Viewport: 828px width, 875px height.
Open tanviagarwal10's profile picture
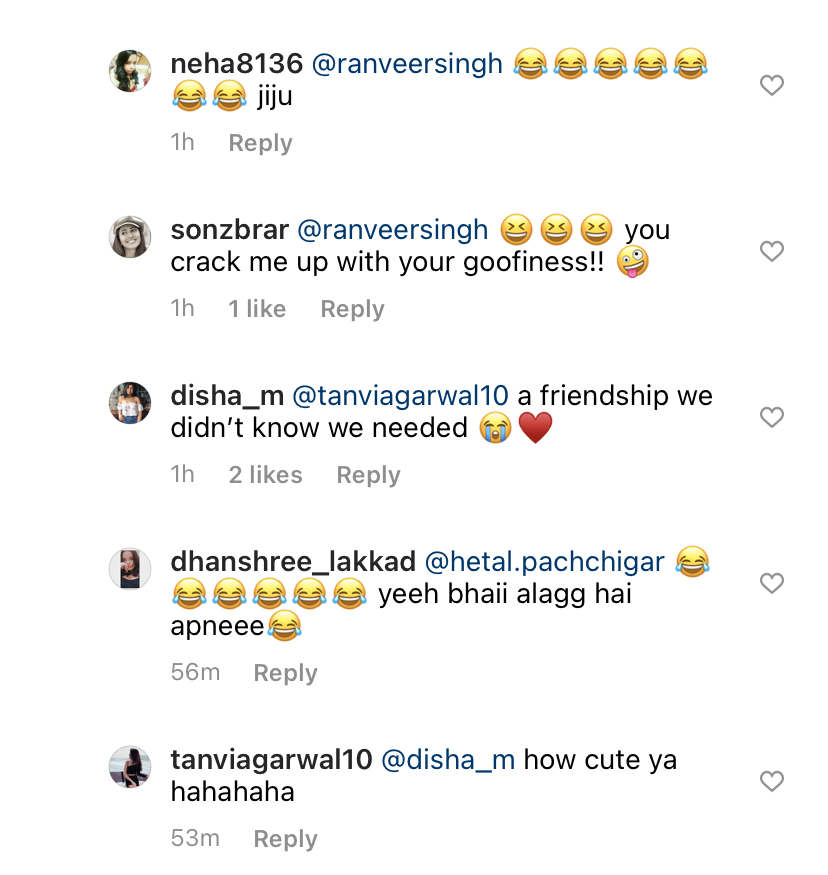130,765
